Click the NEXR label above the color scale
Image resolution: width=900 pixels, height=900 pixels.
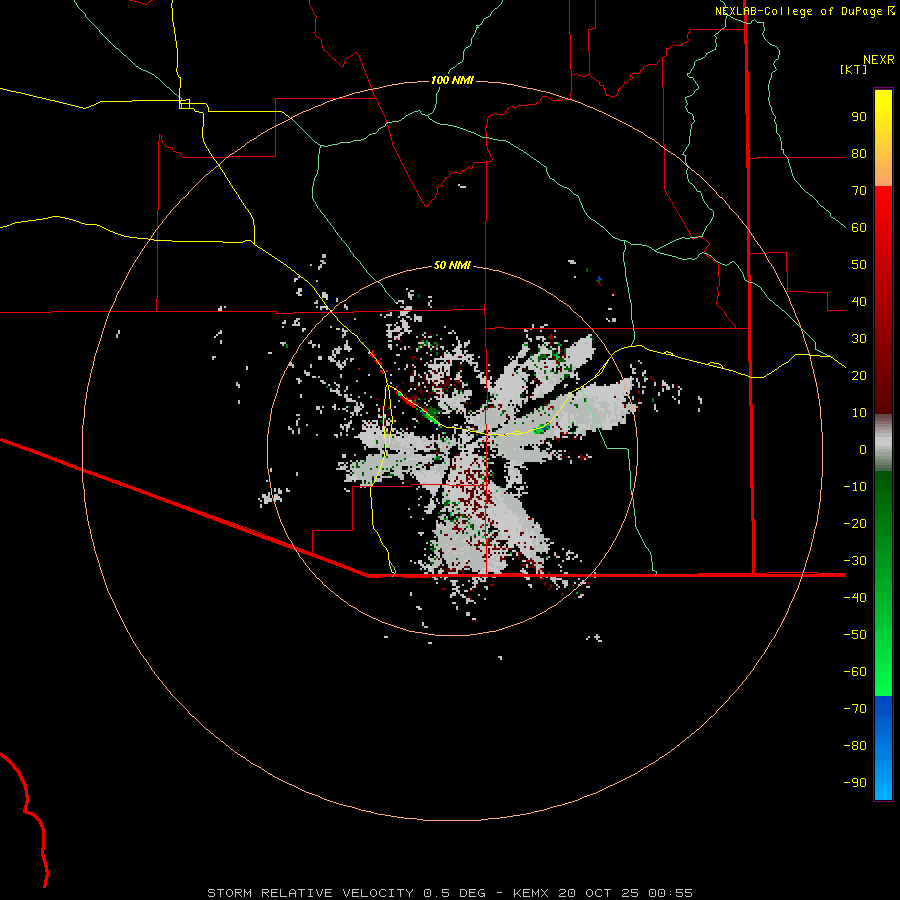click(878, 60)
